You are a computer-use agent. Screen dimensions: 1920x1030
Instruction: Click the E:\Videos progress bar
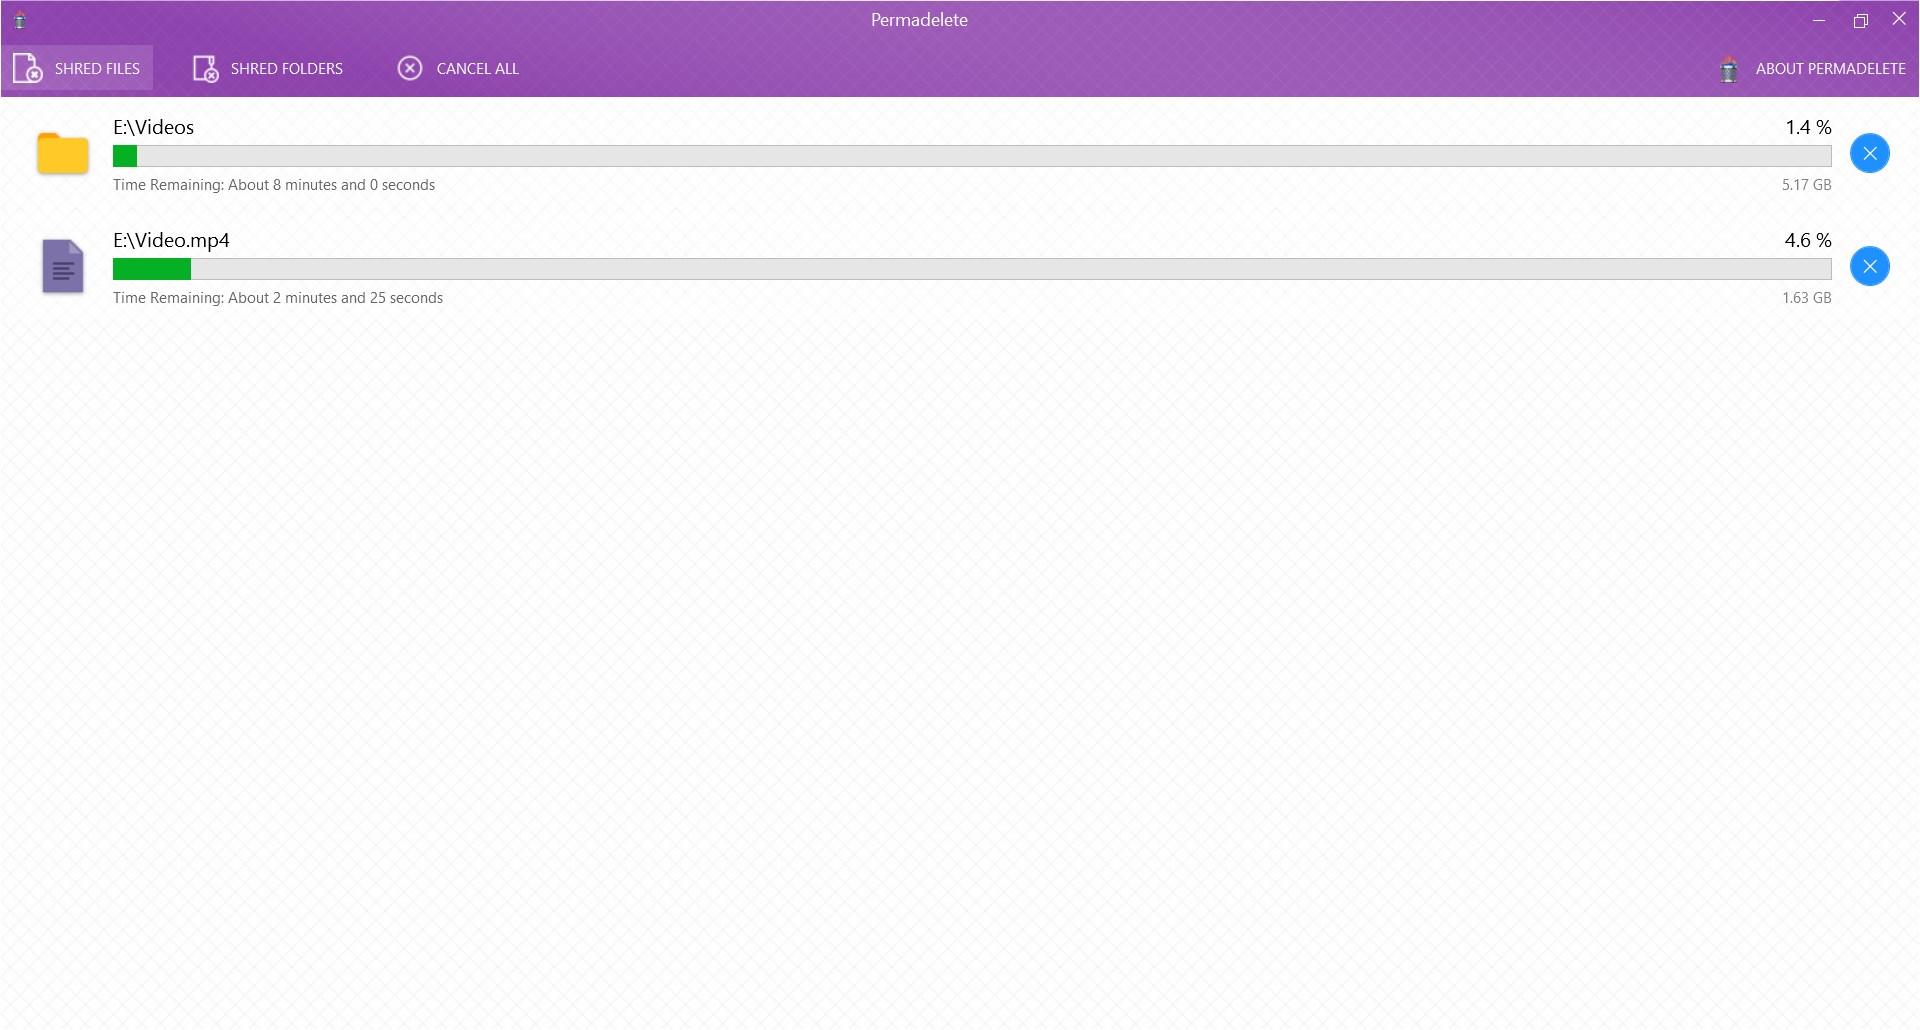pos(972,156)
